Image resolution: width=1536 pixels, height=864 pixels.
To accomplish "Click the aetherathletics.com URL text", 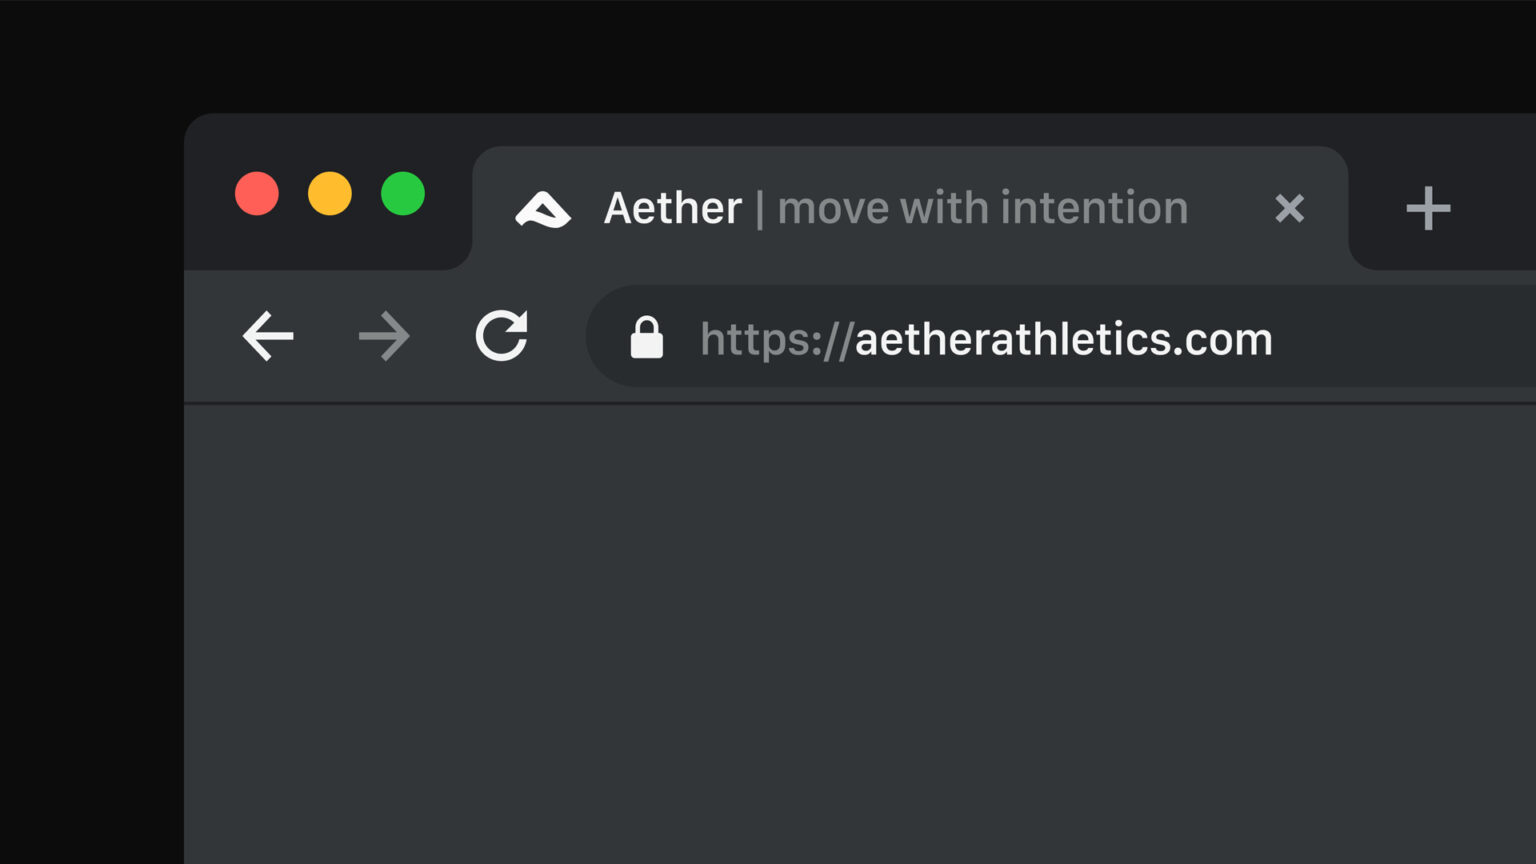I will [x=1063, y=339].
